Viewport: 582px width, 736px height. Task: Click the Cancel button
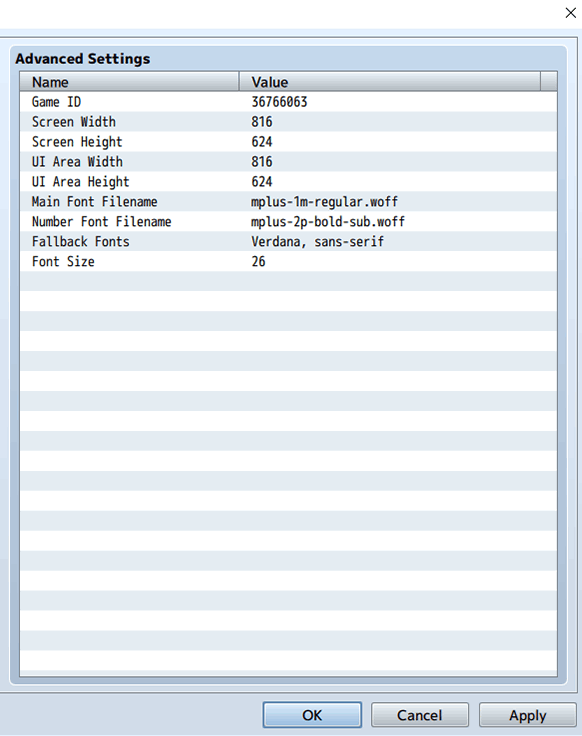pos(420,715)
